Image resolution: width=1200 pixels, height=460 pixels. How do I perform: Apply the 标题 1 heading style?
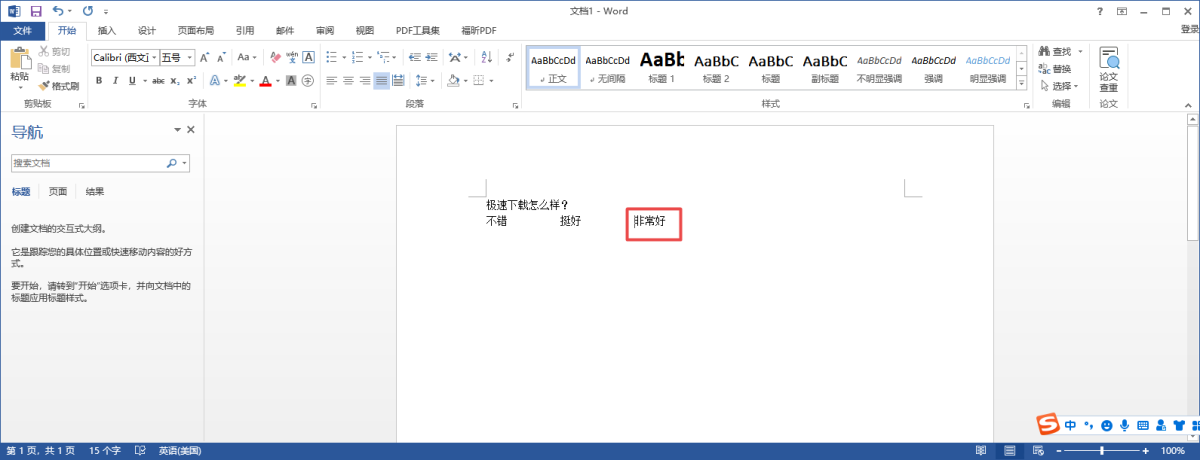coord(661,66)
